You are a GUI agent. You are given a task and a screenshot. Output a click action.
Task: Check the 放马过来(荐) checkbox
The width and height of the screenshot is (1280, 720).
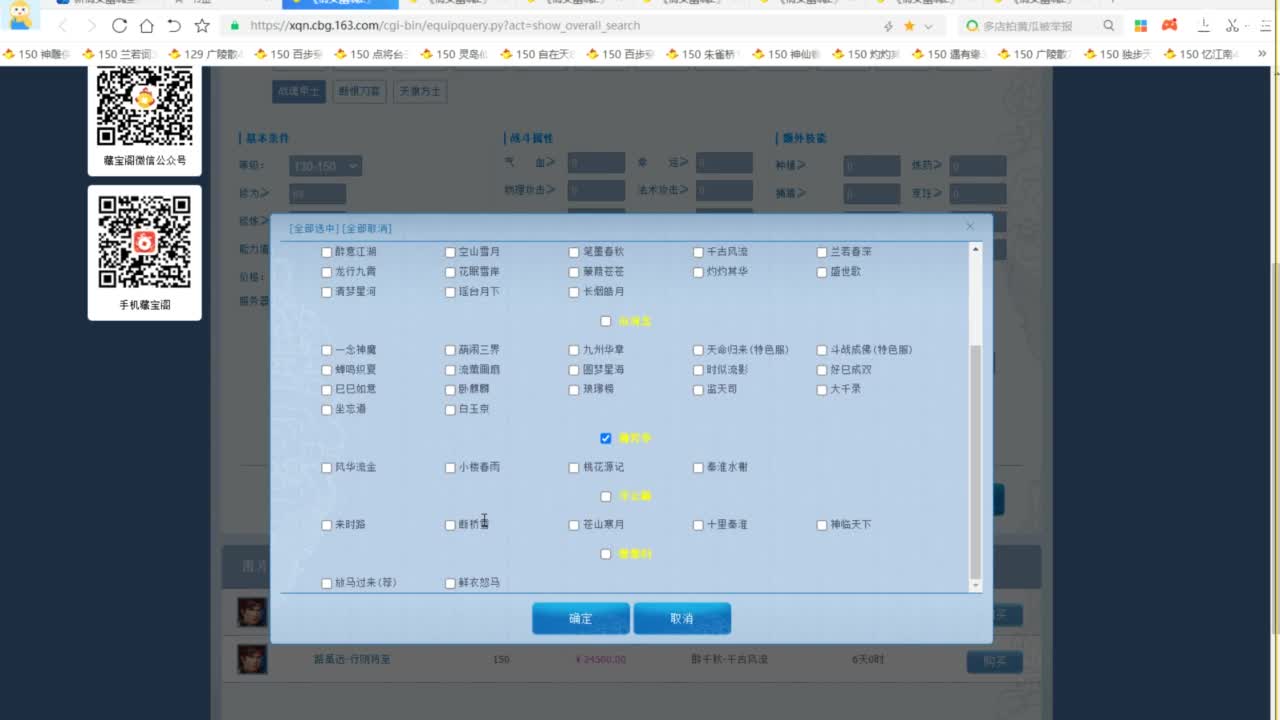(x=327, y=583)
